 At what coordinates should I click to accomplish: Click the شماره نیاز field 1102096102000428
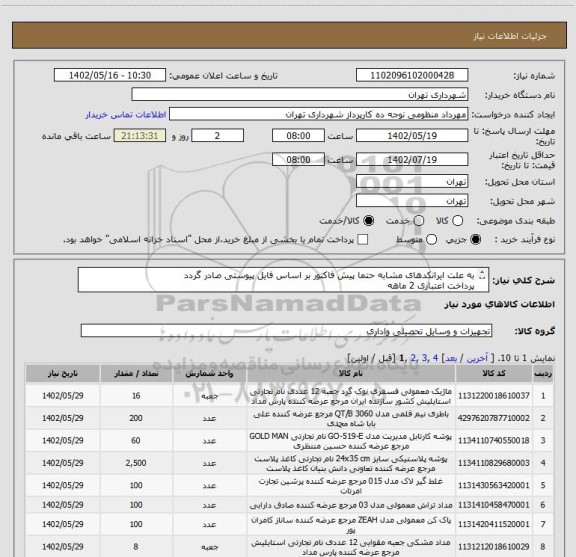(412, 75)
